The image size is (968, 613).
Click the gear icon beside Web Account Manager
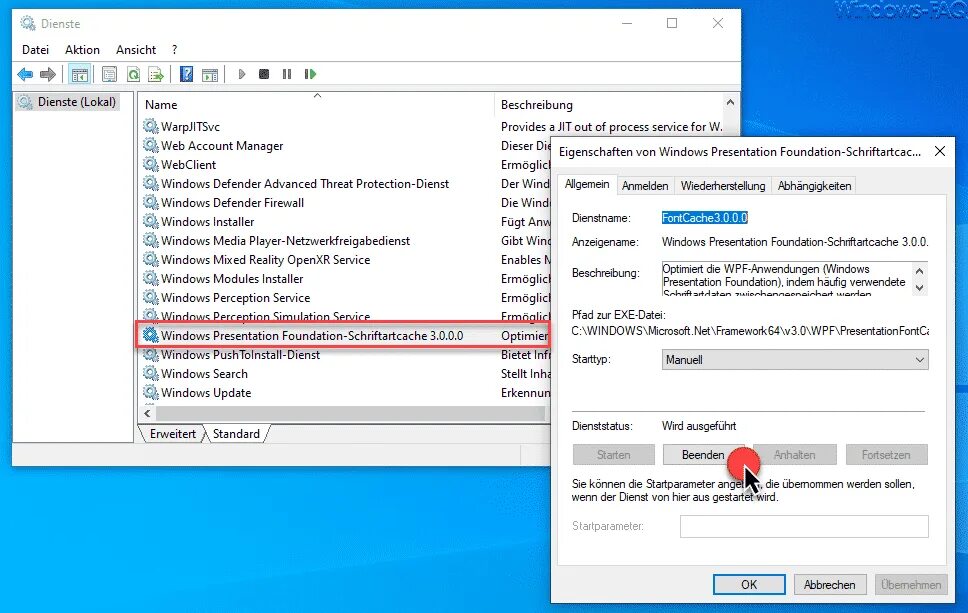tap(151, 146)
